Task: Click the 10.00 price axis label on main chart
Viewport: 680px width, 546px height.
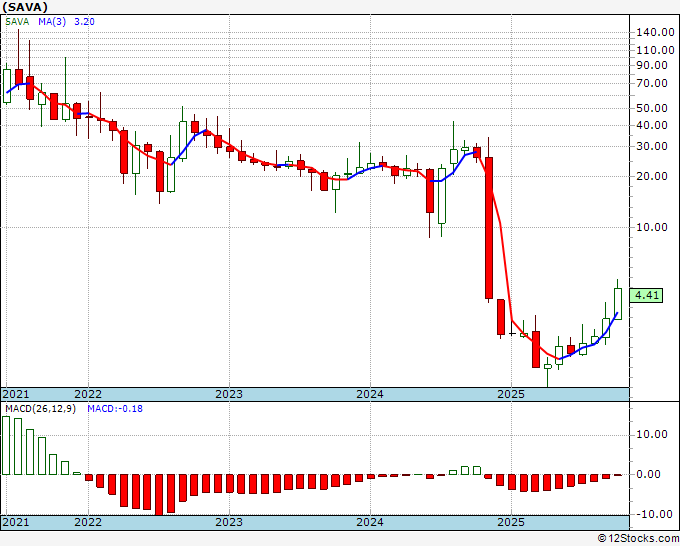Action: click(x=653, y=227)
